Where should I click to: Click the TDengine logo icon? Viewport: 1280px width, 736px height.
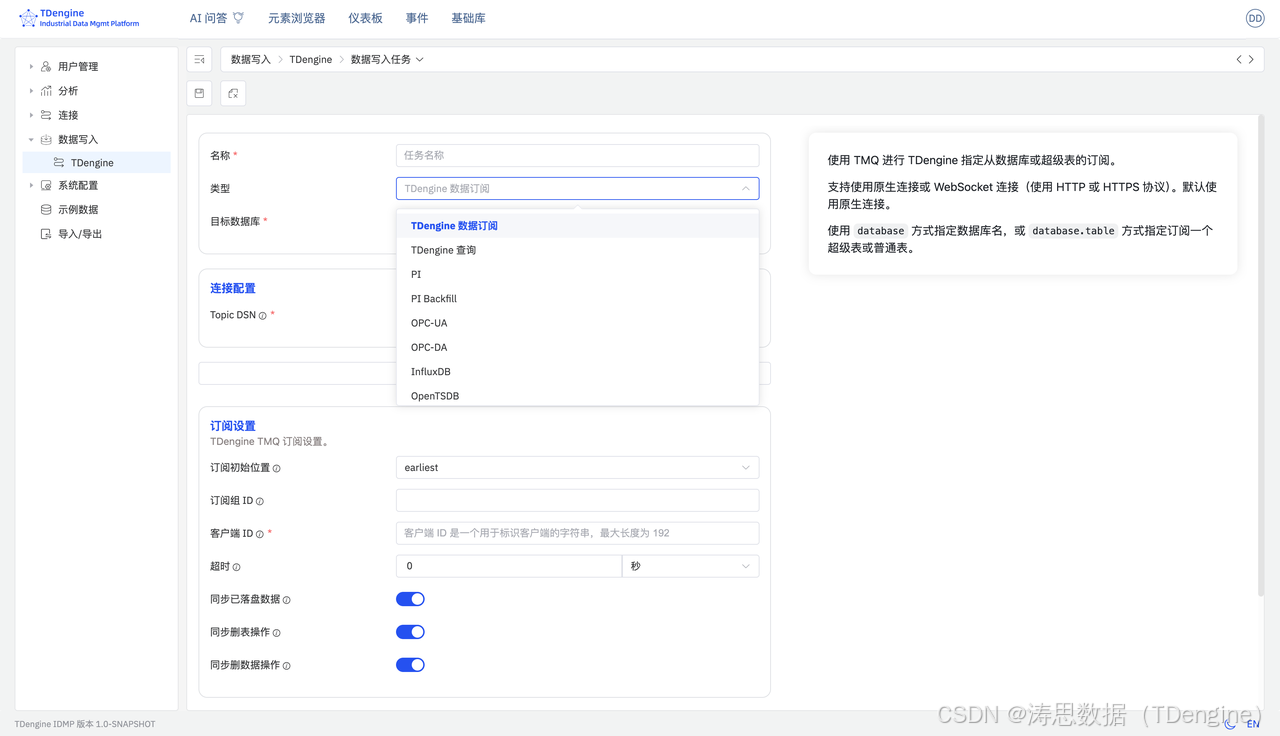click(x=28, y=18)
